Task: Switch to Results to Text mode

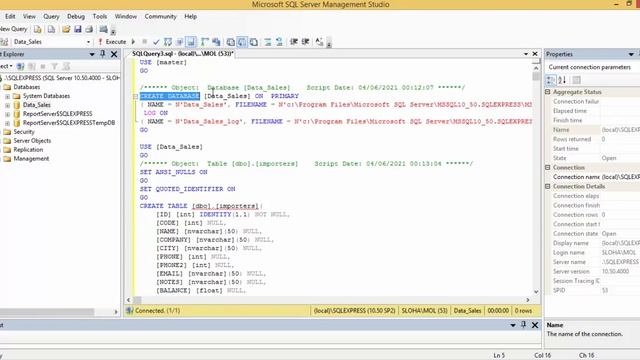Action: point(231,42)
